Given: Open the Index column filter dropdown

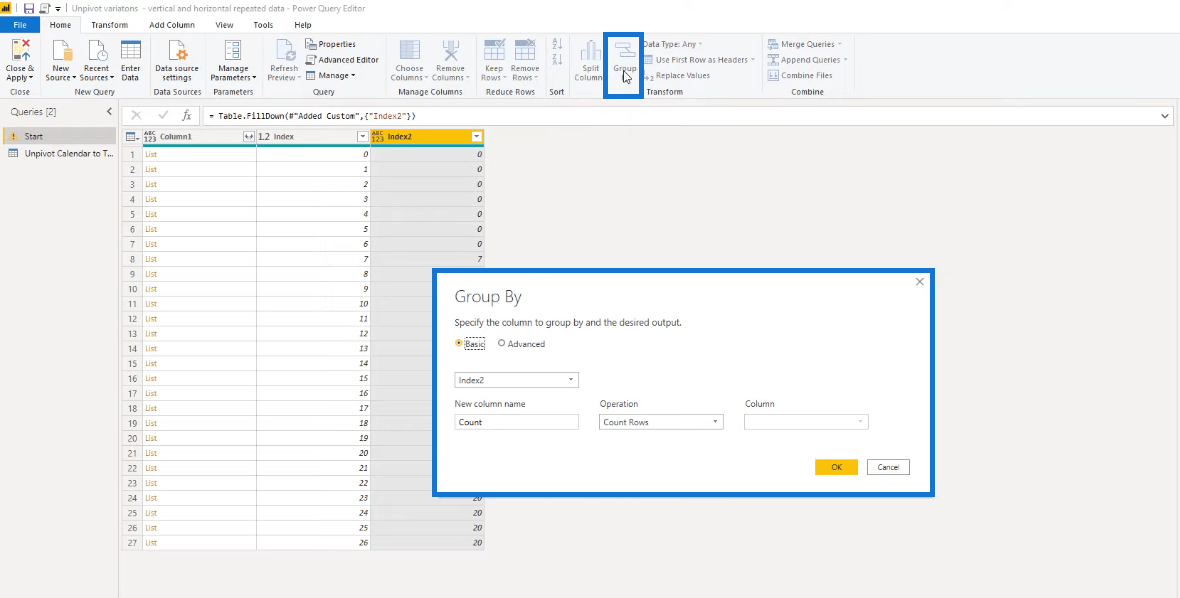Looking at the screenshot, I should [x=363, y=137].
